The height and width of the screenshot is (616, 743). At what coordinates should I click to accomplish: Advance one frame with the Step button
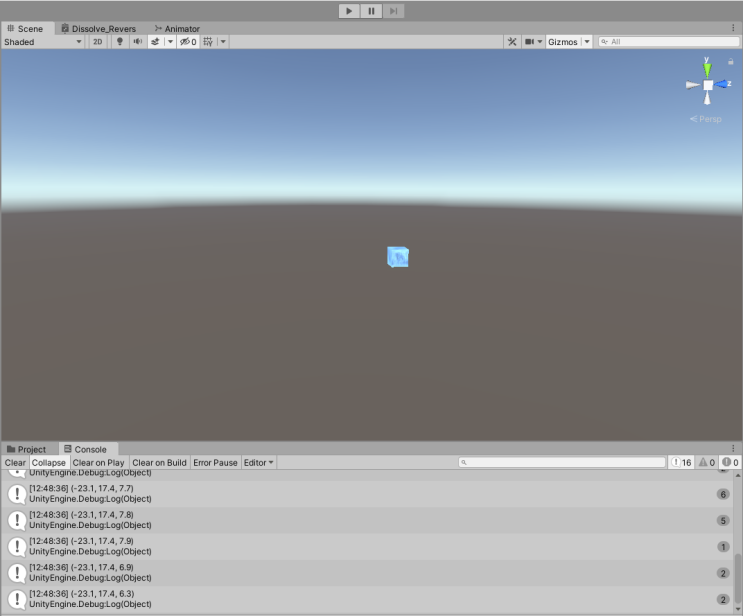(x=393, y=11)
